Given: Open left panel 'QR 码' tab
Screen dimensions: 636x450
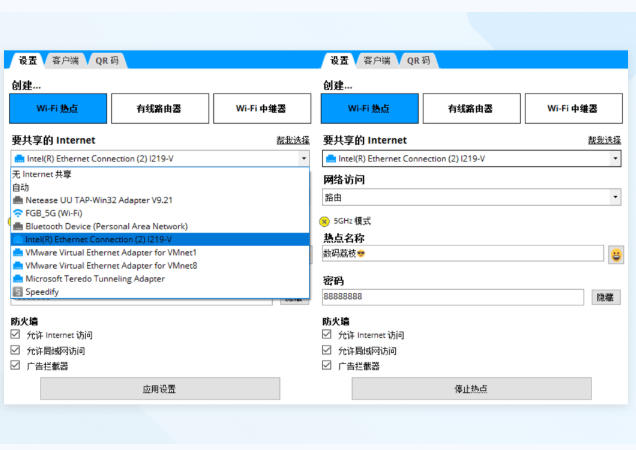Looking at the screenshot, I should pyautogui.click(x=107, y=60).
